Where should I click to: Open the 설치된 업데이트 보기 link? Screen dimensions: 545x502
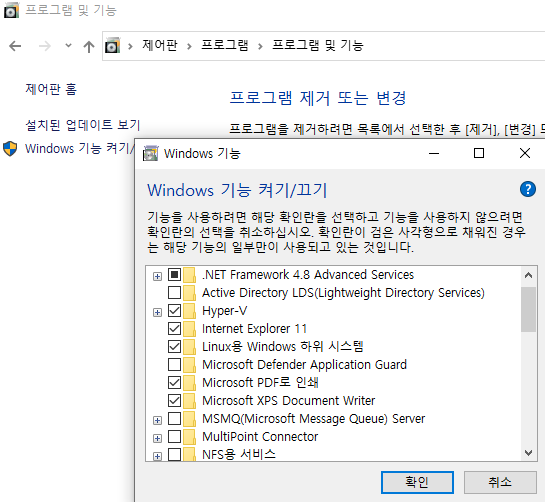[83, 125]
